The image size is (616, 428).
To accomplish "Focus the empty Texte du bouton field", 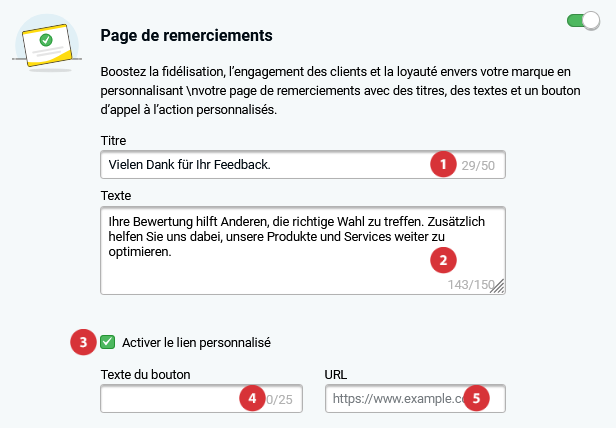I will coord(202,399).
